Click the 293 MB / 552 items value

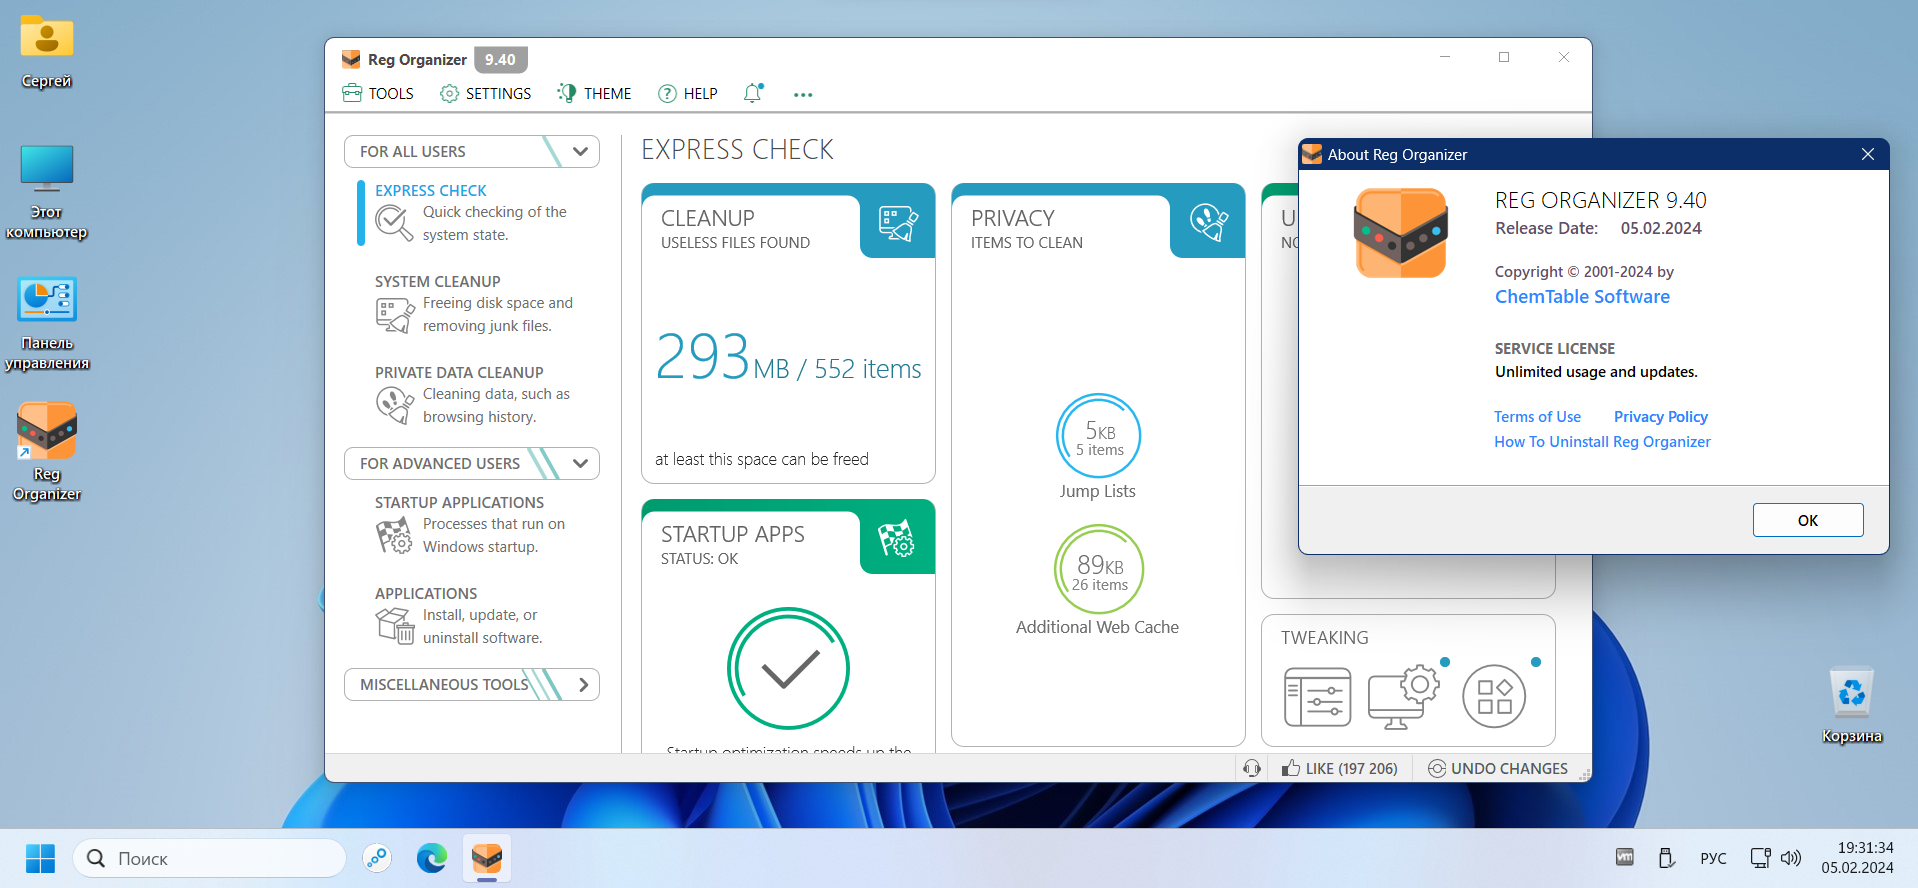[788, 358]
